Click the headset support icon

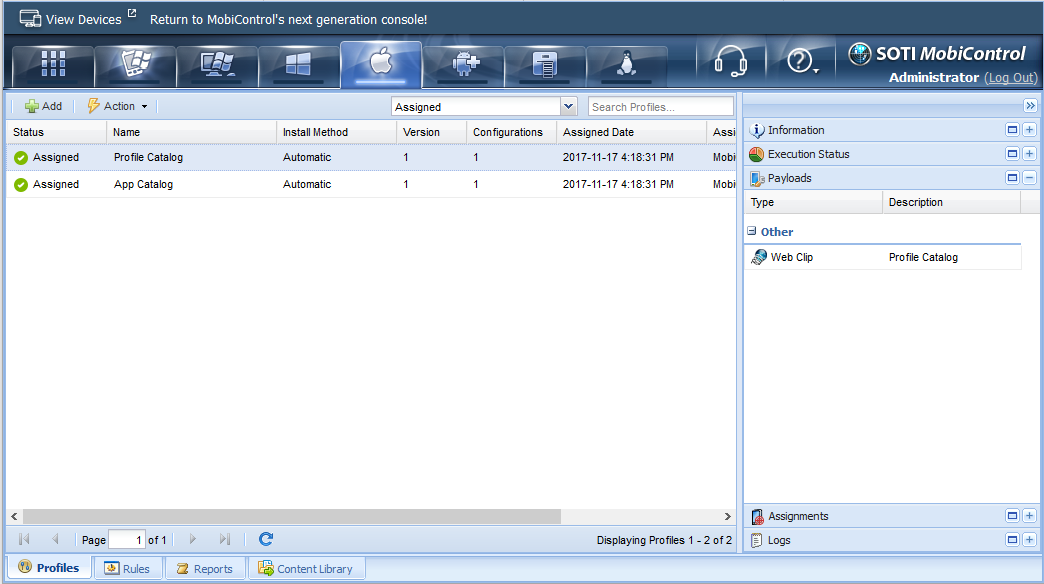[731, 63]
